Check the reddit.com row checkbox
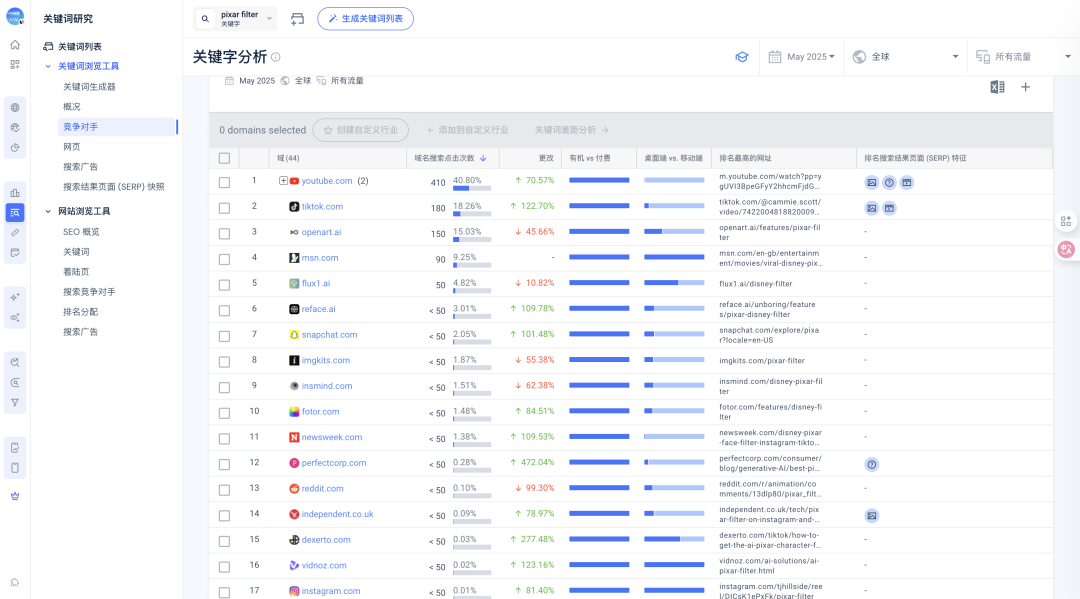Viewport: 1080px width, 599px height. [x=225, y=490]
